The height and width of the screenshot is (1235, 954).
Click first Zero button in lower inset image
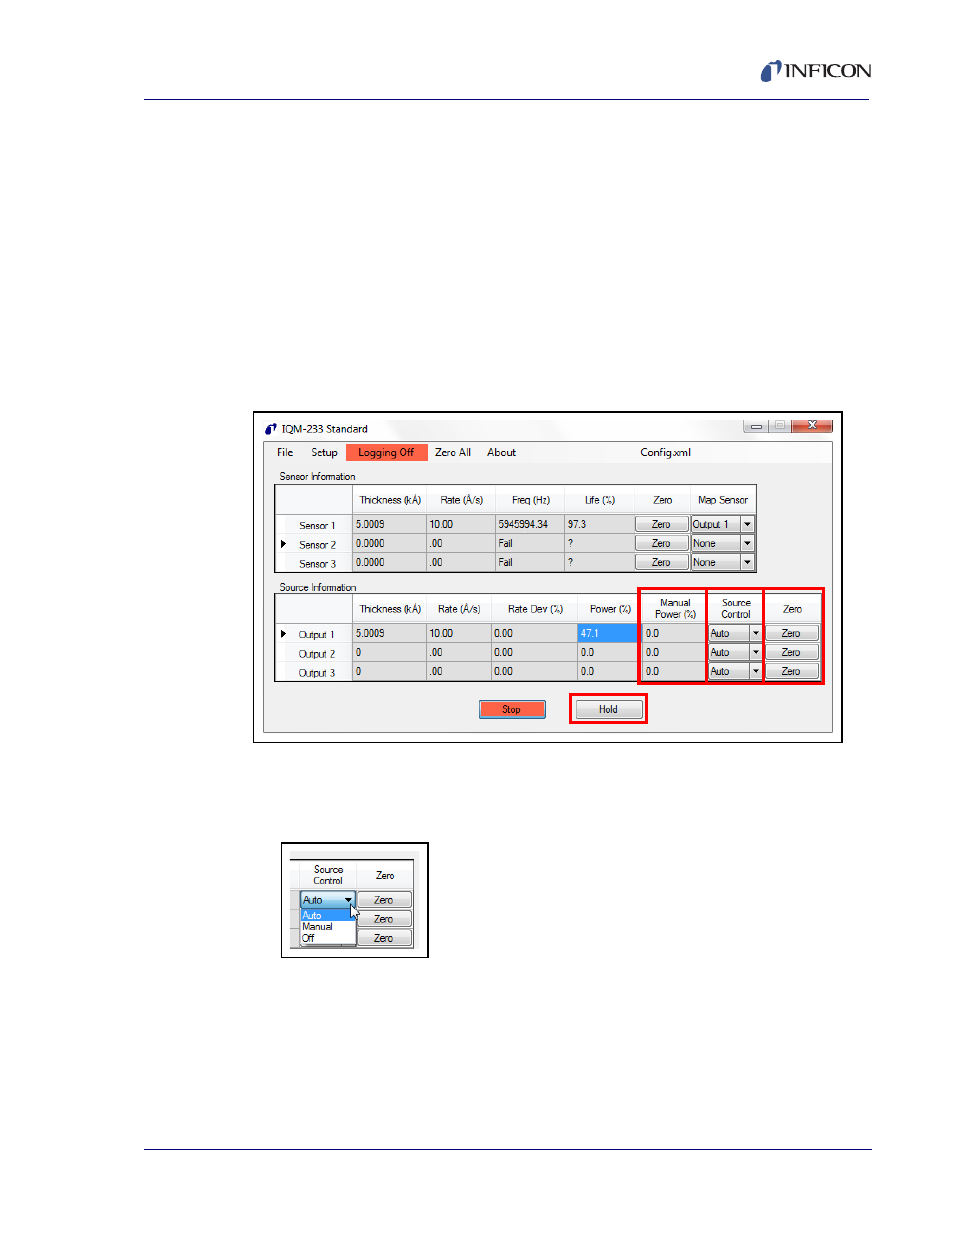[384, 900]
